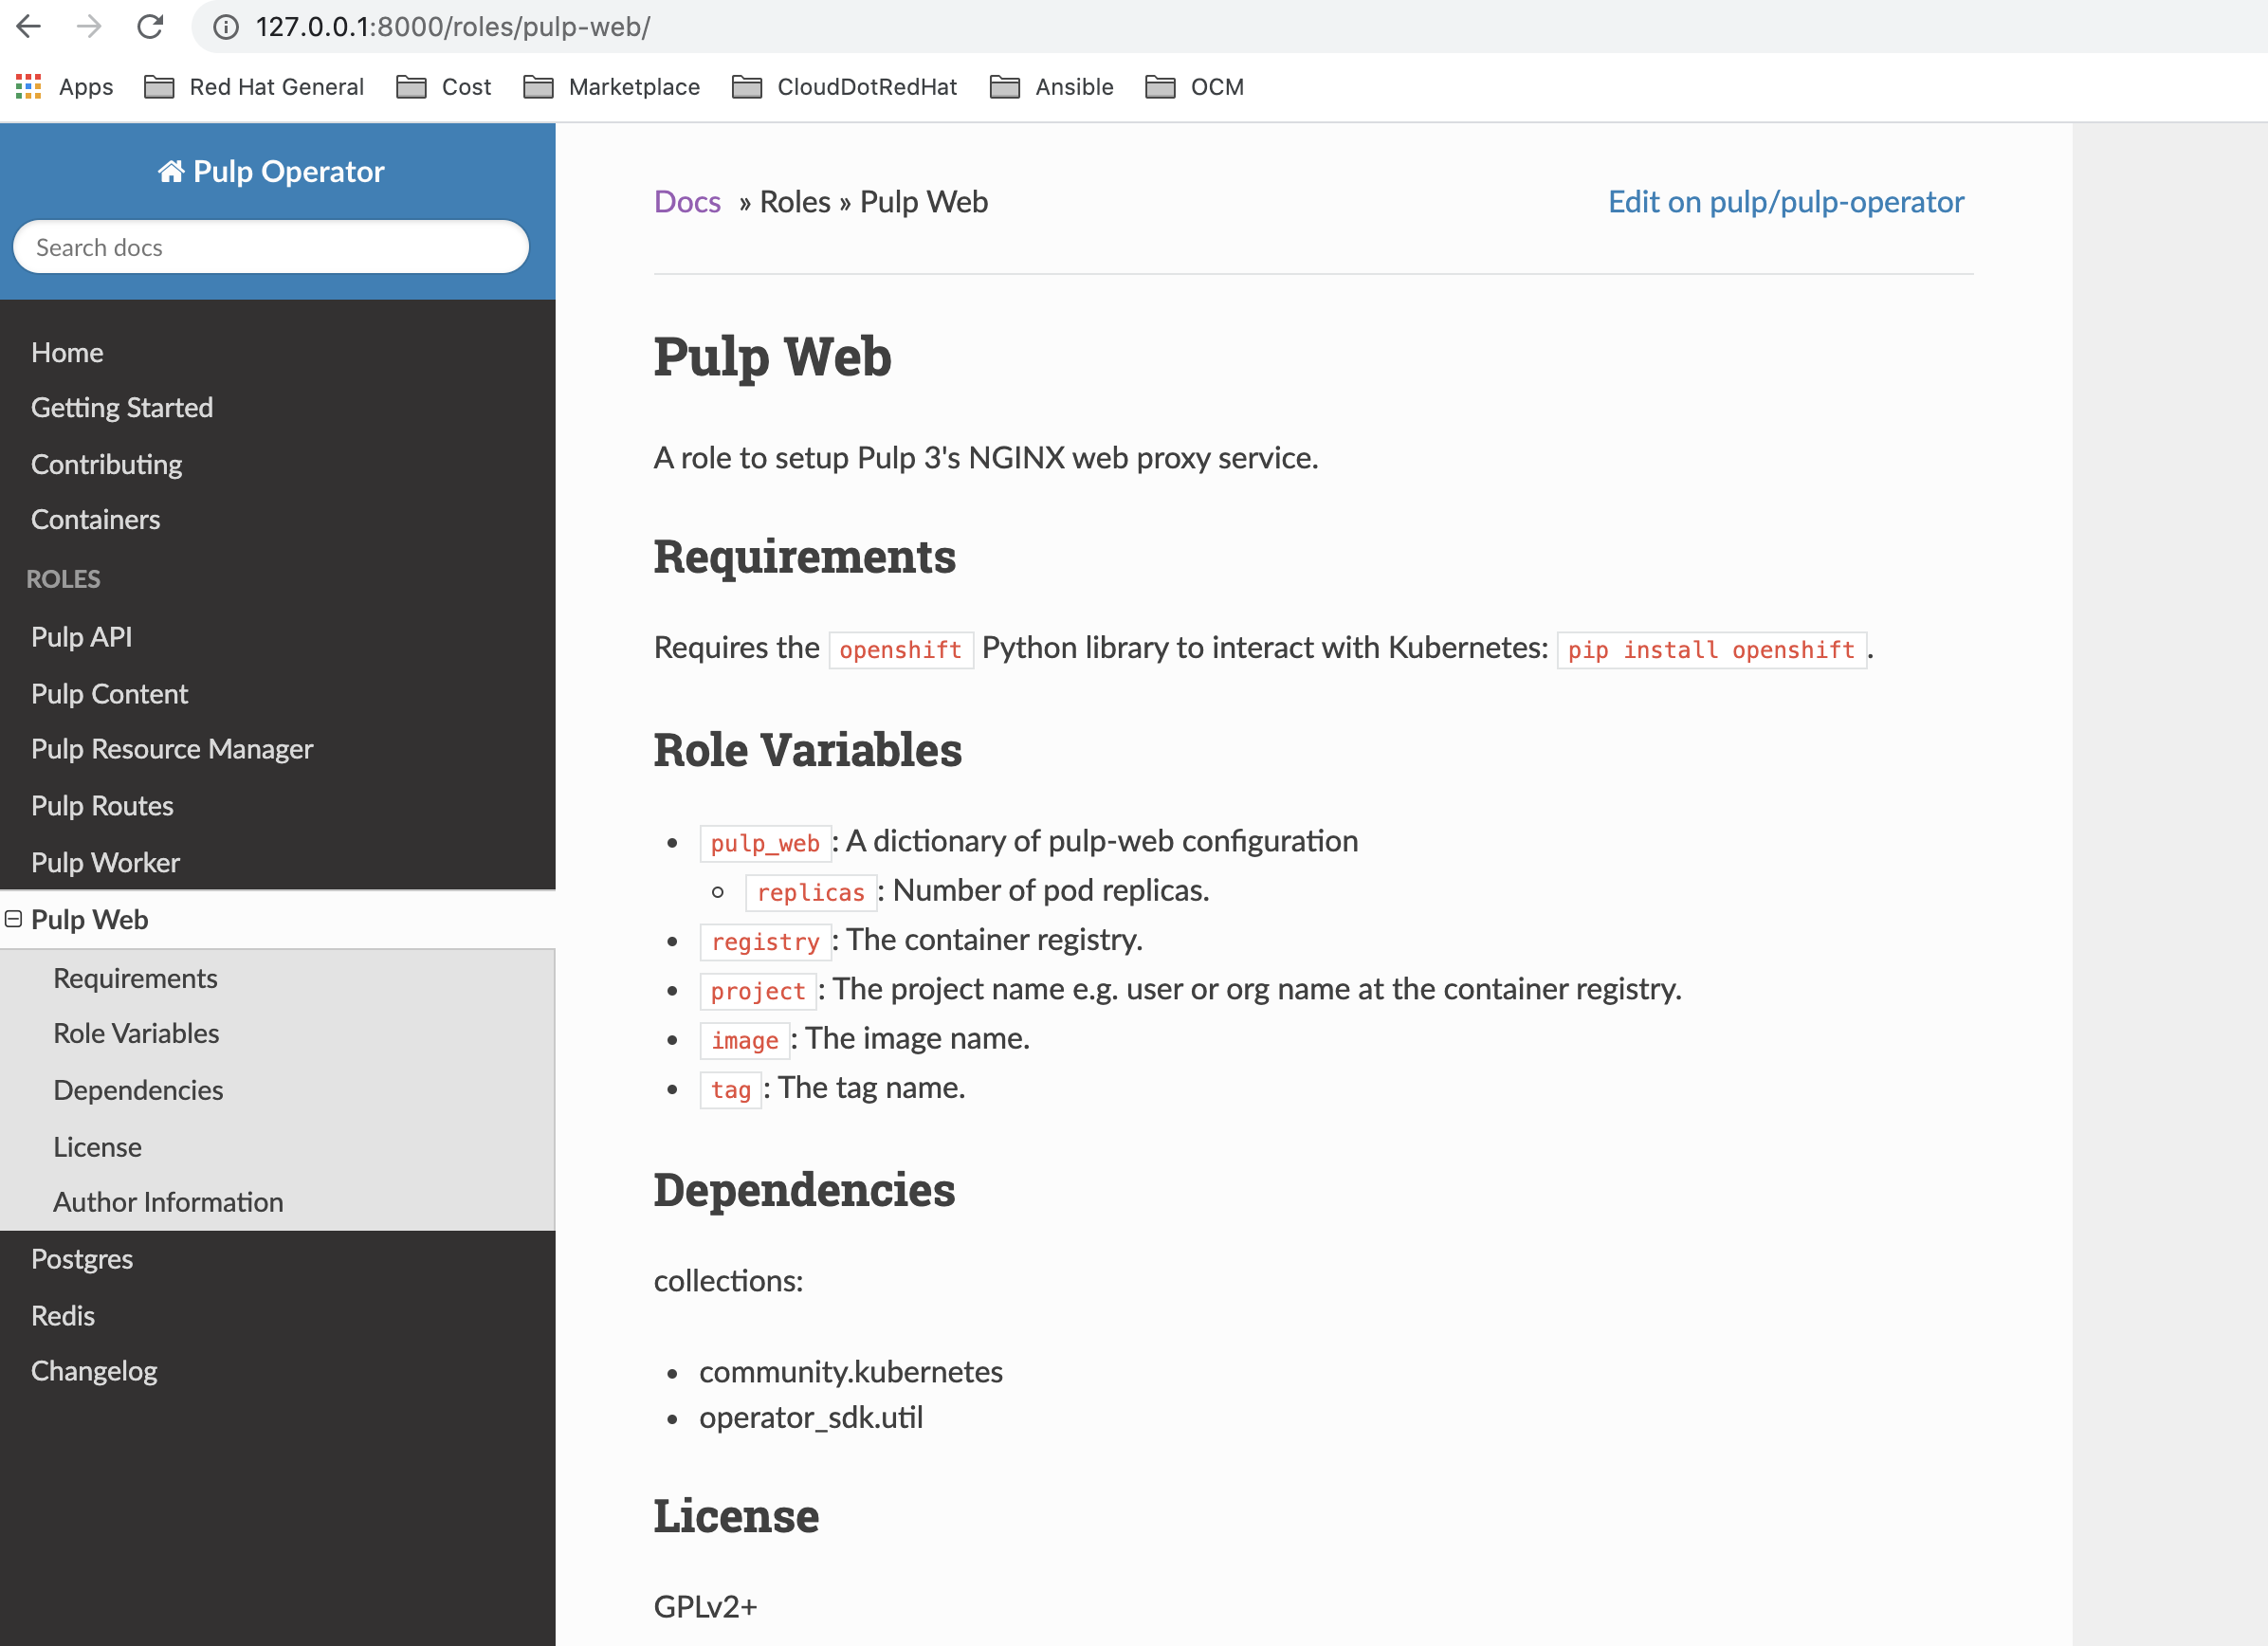Viewport: 2268px width, 1646px height.
Task: Jump to License subsection in sidebar
Action: (97, 1147)
